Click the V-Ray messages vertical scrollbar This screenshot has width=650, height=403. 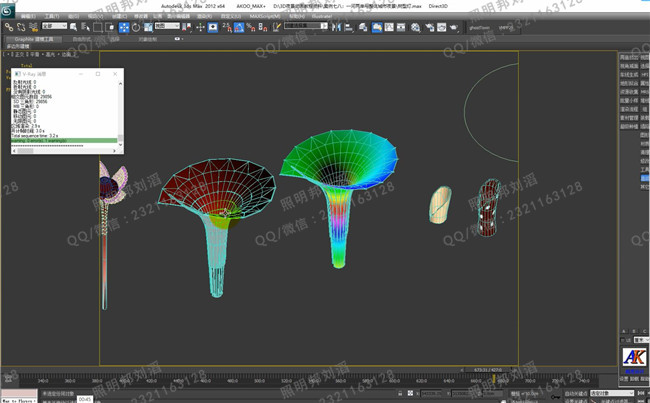point(121,114)
